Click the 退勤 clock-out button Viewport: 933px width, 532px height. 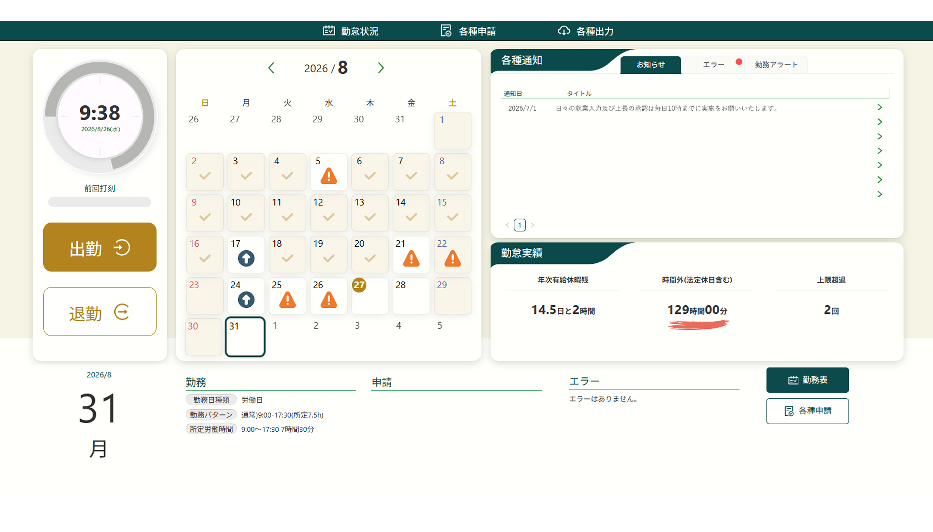(100, 312)
